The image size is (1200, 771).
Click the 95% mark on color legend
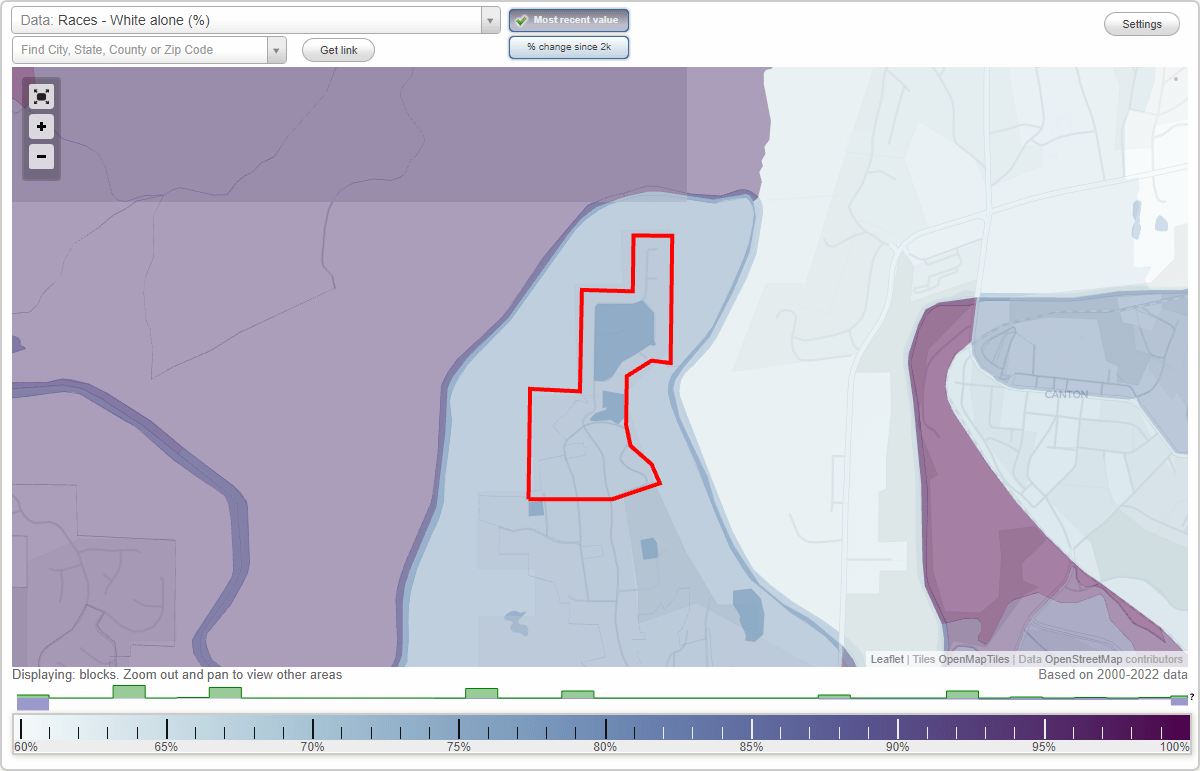point(1044,747)
